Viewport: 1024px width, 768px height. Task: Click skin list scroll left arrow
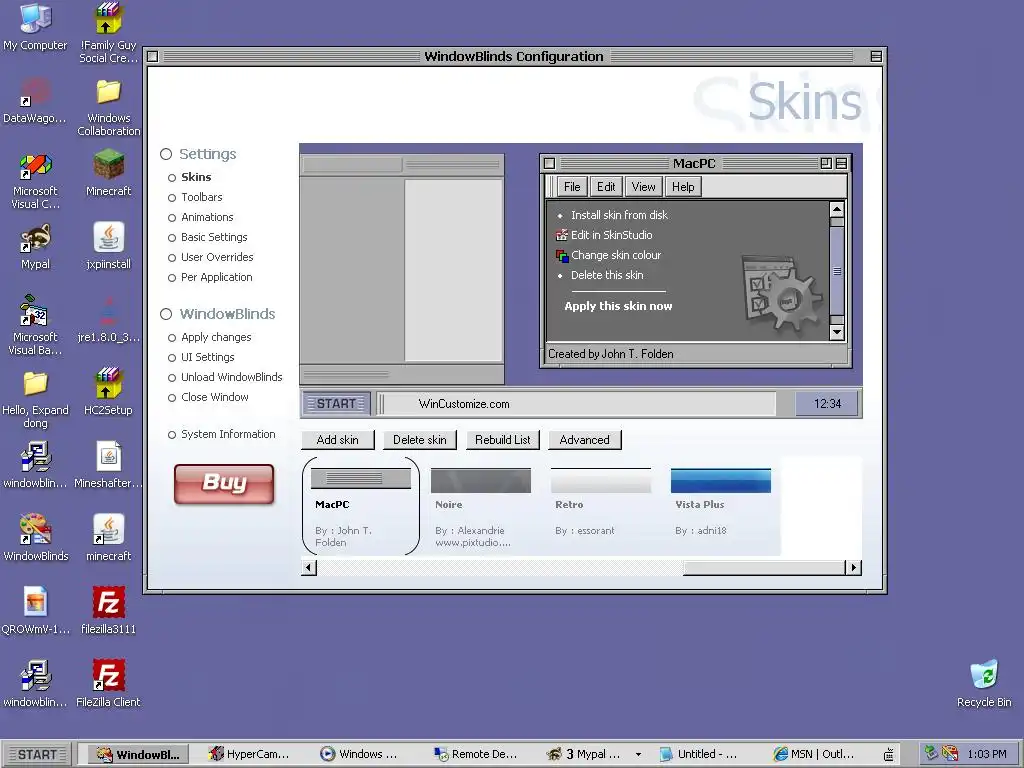(x=310, y=568)
